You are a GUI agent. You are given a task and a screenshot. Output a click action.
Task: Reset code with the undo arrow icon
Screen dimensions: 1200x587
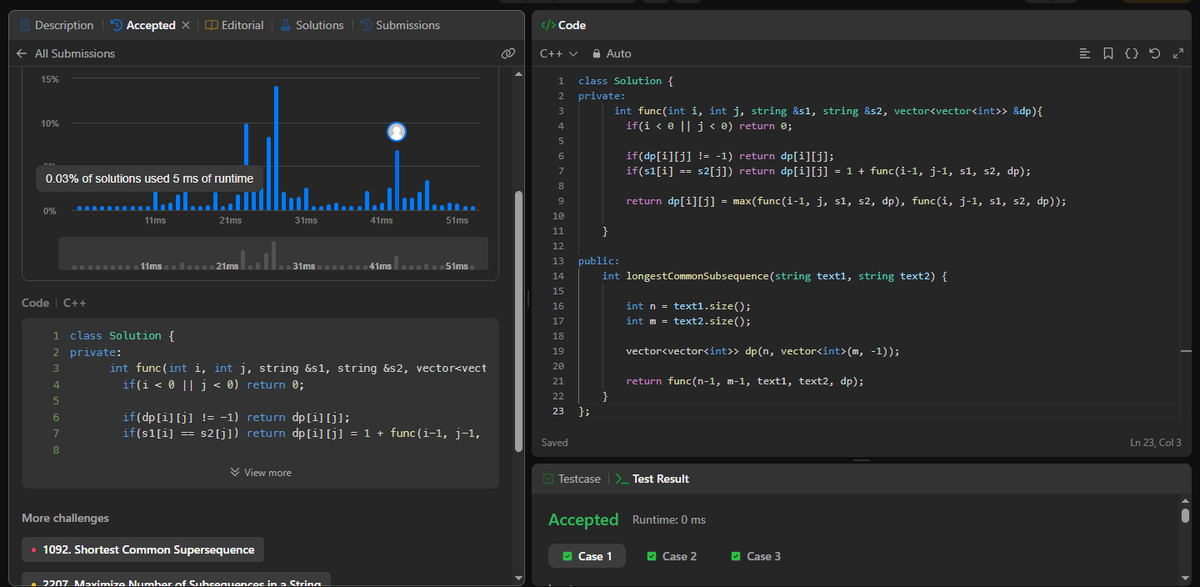(x=1155, y=53)
